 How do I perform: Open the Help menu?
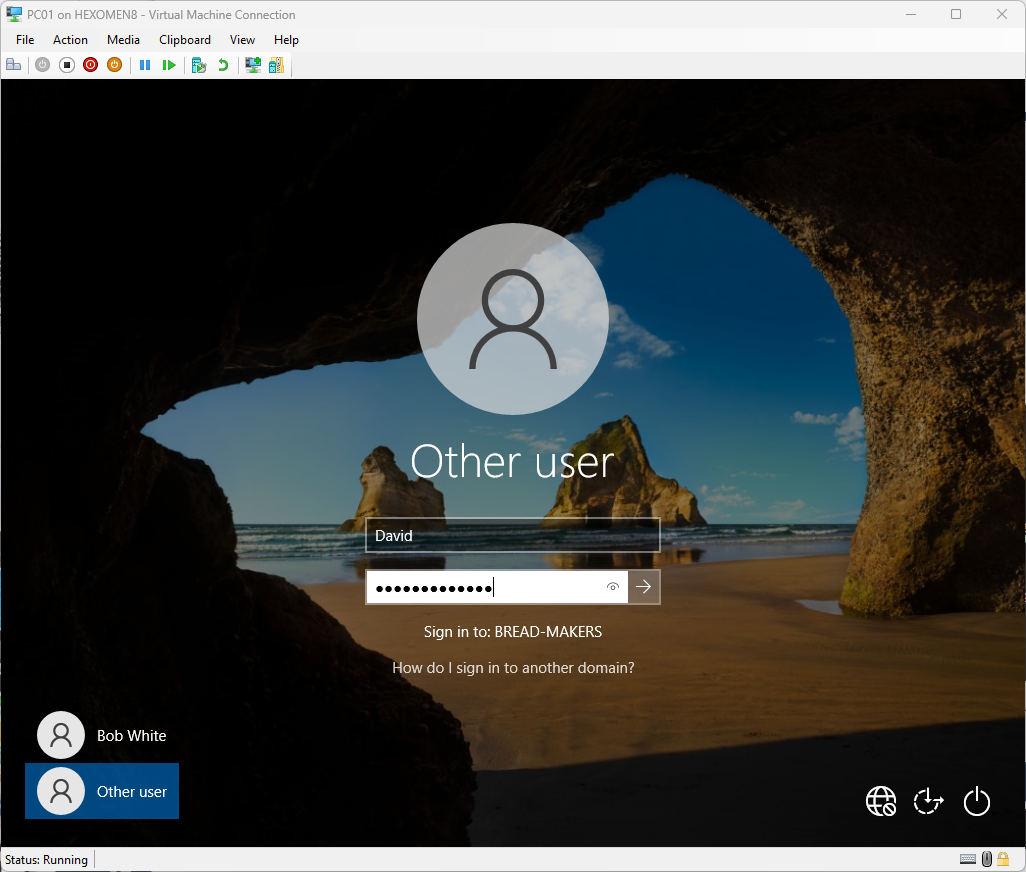(286, 40)
